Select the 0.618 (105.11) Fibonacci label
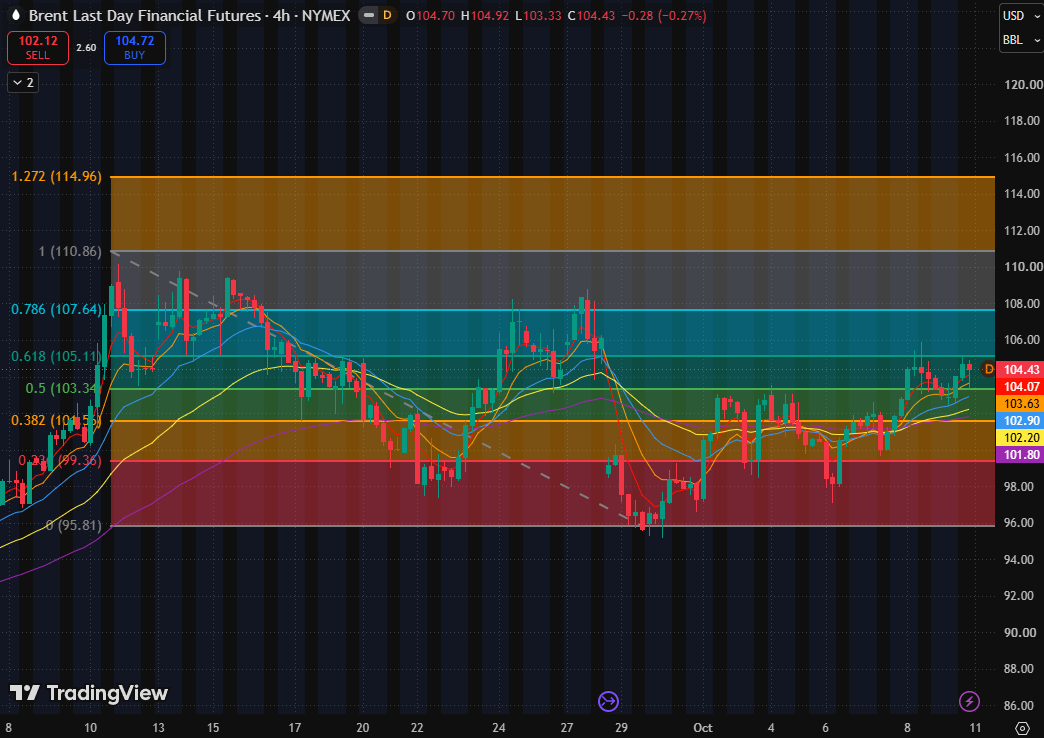This screenshot has width=1044, height=738. tap(57, 356)
